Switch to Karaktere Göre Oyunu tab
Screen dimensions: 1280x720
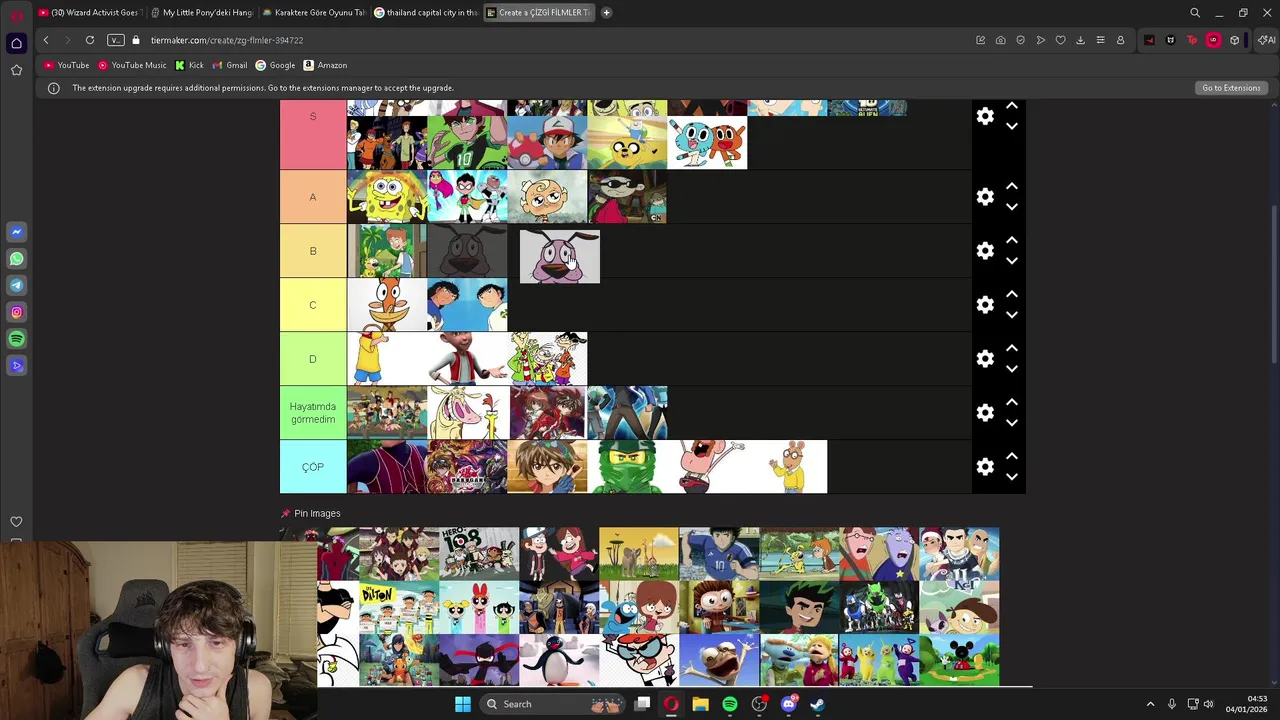[313, 12]
